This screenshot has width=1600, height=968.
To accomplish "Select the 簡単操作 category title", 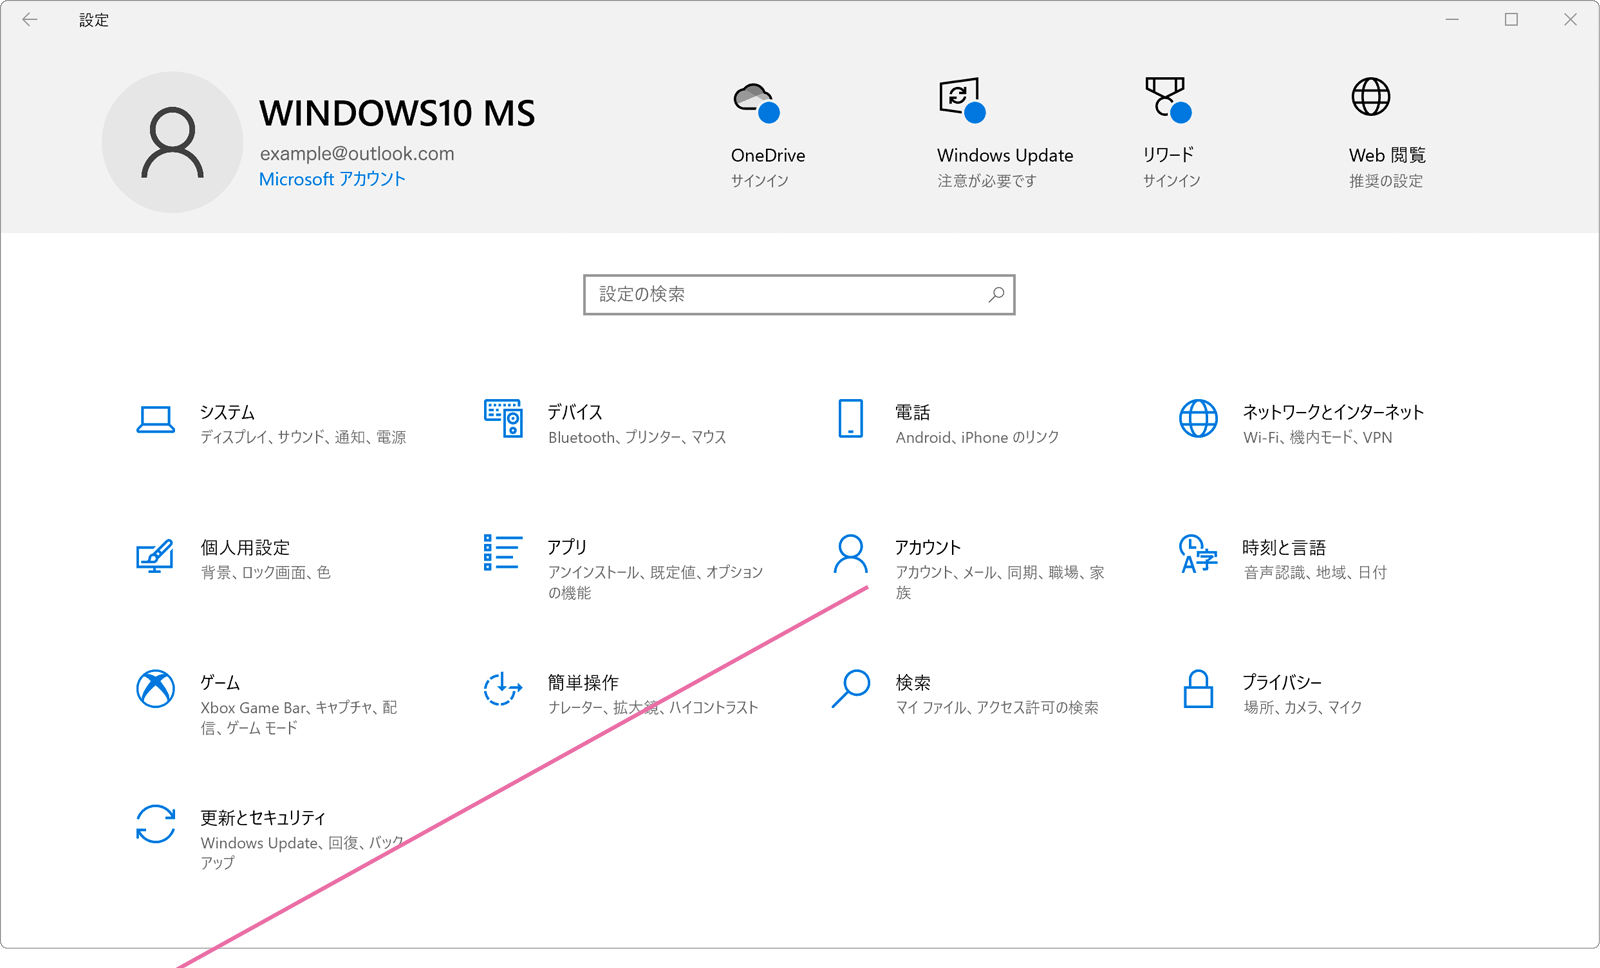I will (x=583, y=682).
